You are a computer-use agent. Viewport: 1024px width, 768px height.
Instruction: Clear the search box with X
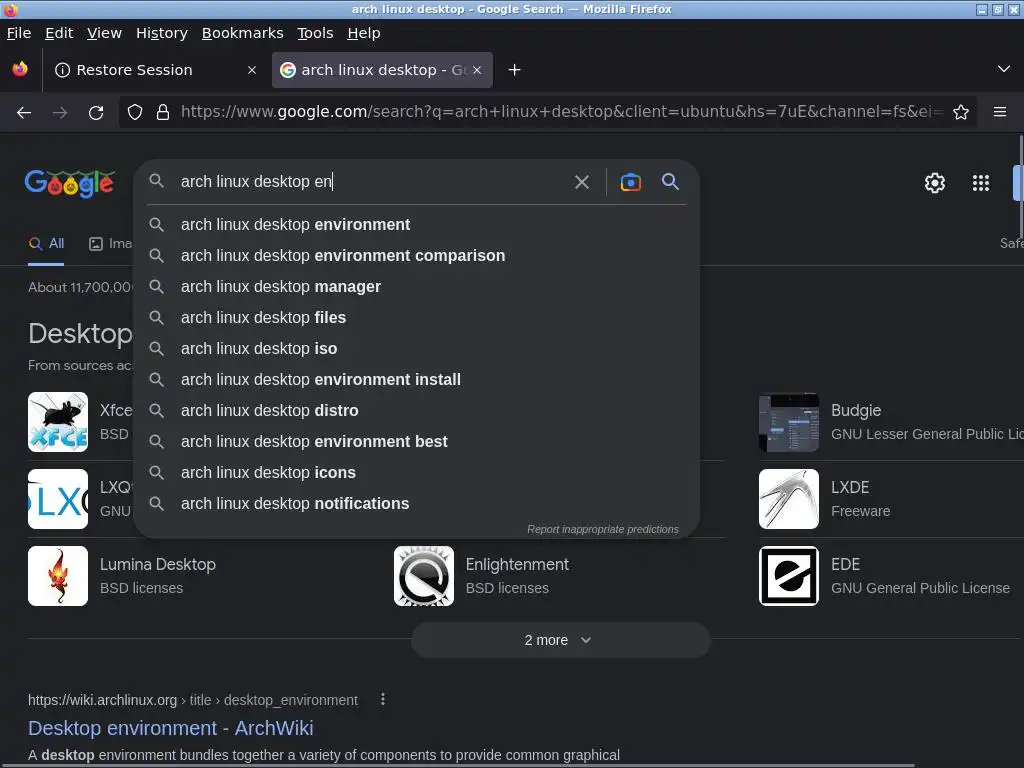coord(582,182)
